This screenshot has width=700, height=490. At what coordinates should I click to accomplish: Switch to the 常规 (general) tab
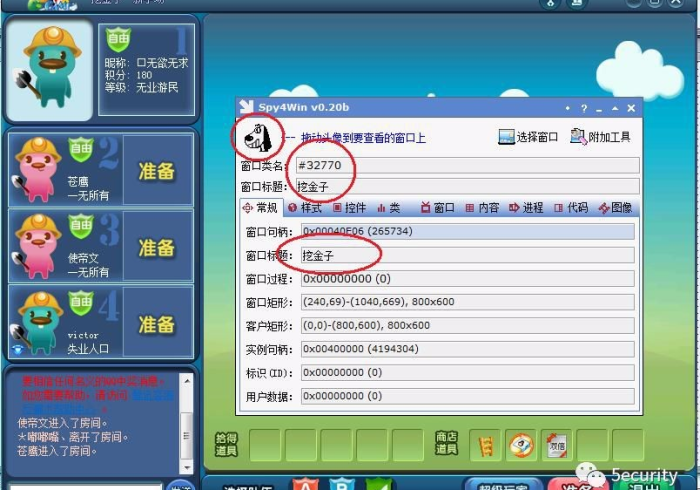click(260, 208)
